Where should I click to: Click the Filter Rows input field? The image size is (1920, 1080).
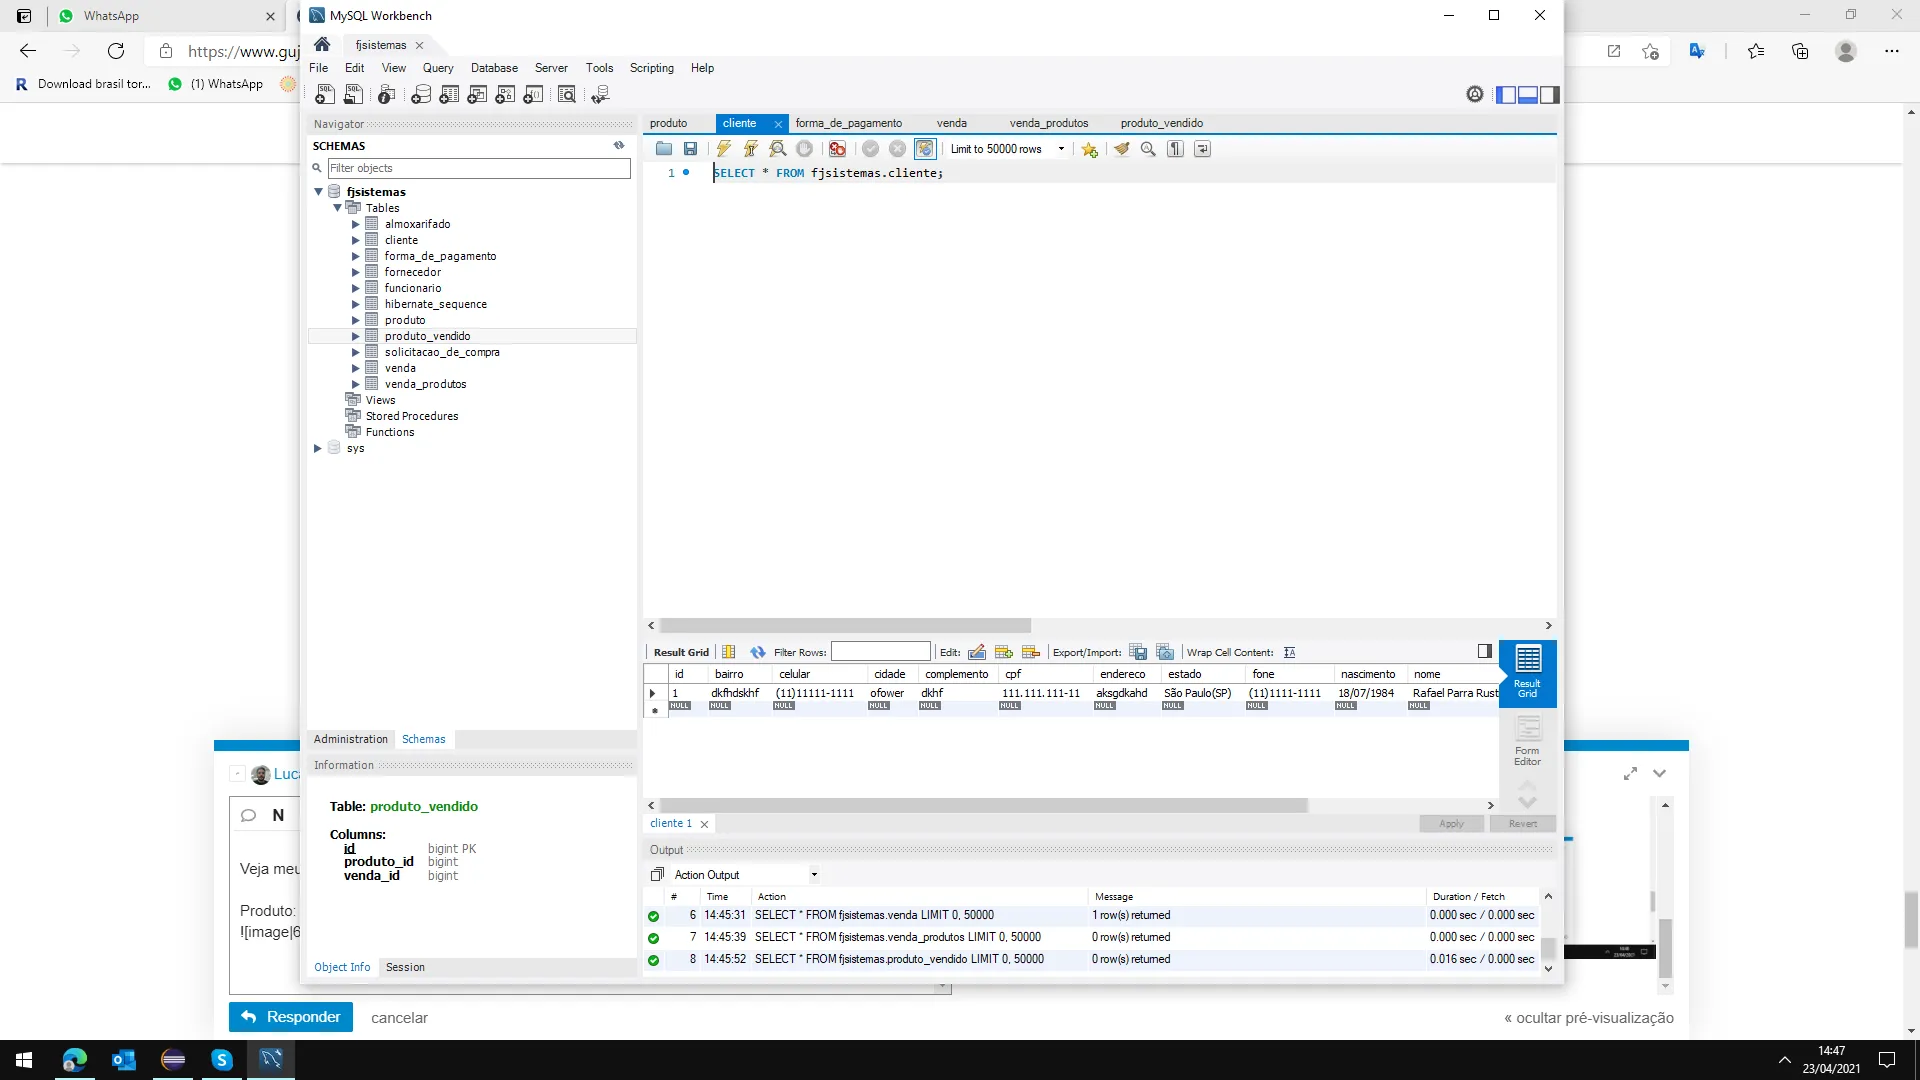880,652
